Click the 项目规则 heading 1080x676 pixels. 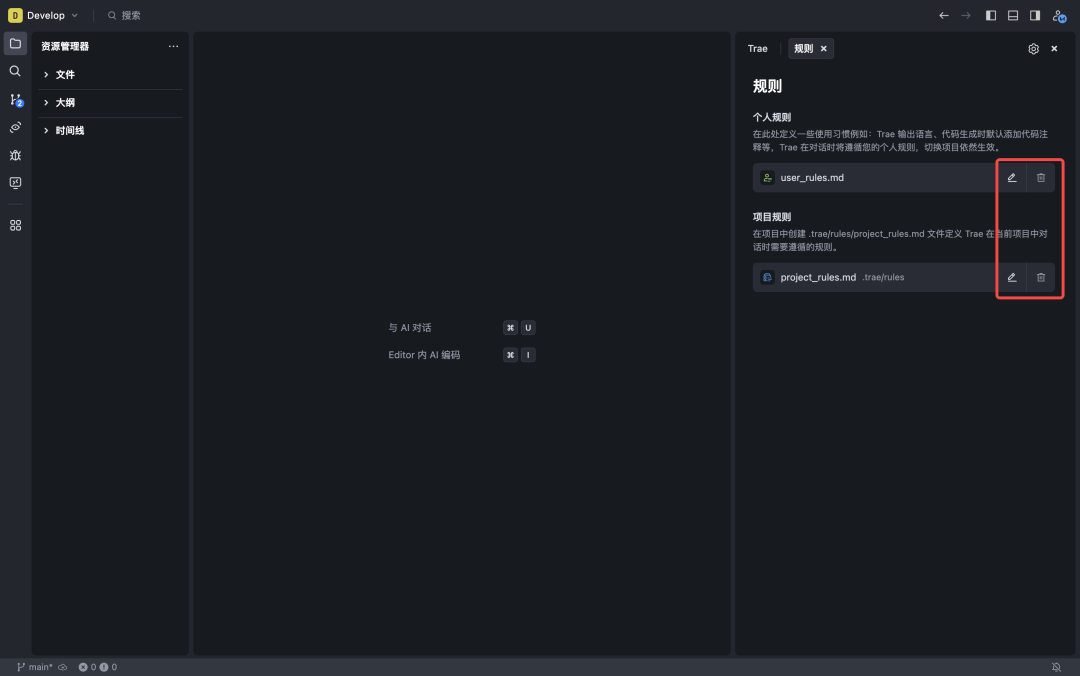(x=771, y=217)
